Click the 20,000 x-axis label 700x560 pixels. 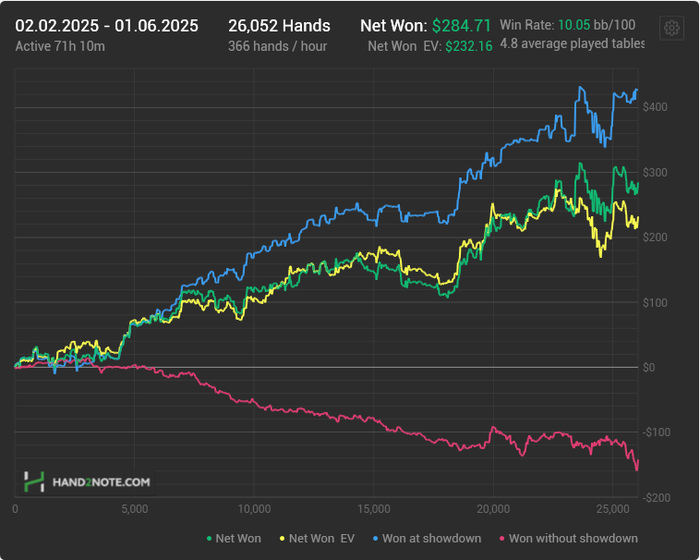pyautogui.click(x=493, y=509)
